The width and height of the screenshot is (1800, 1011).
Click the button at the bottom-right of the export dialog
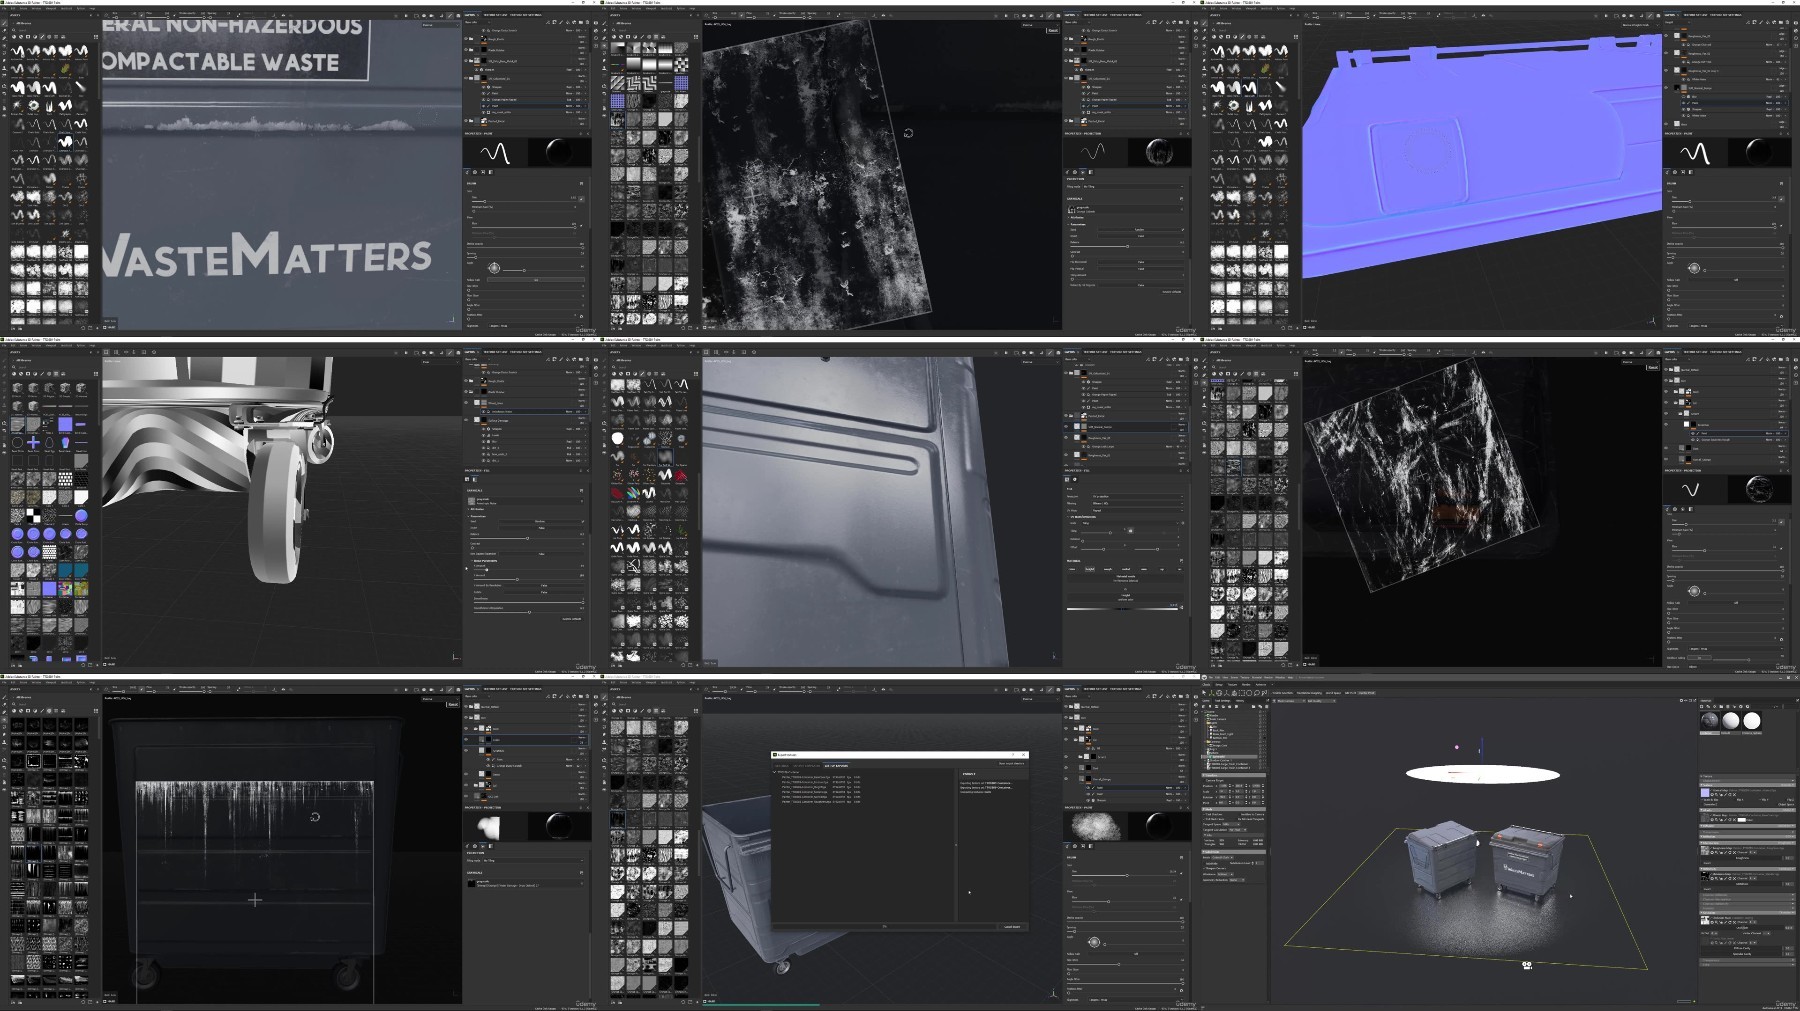pos(1012,927)
